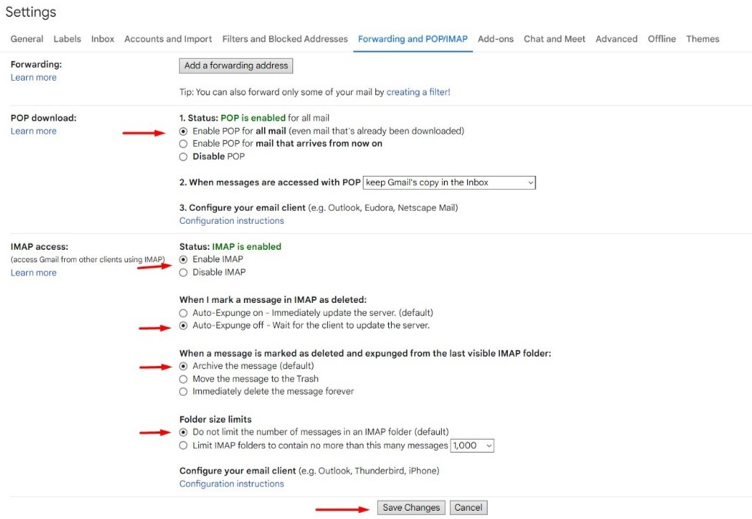Image resolution: width=752 pixels, height=519 pixels.
Task: Open Learn more under IMAP access
Action: coord(34,273)
